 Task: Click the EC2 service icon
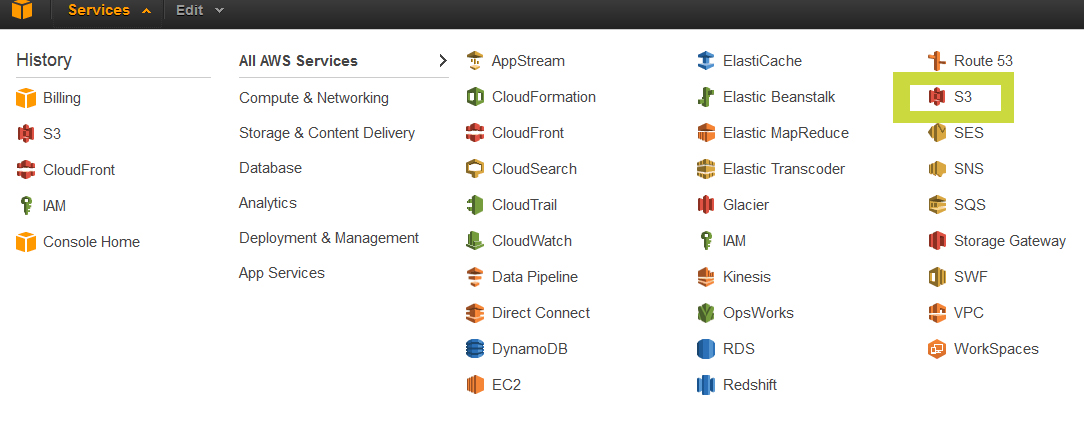tap(475, 385)
